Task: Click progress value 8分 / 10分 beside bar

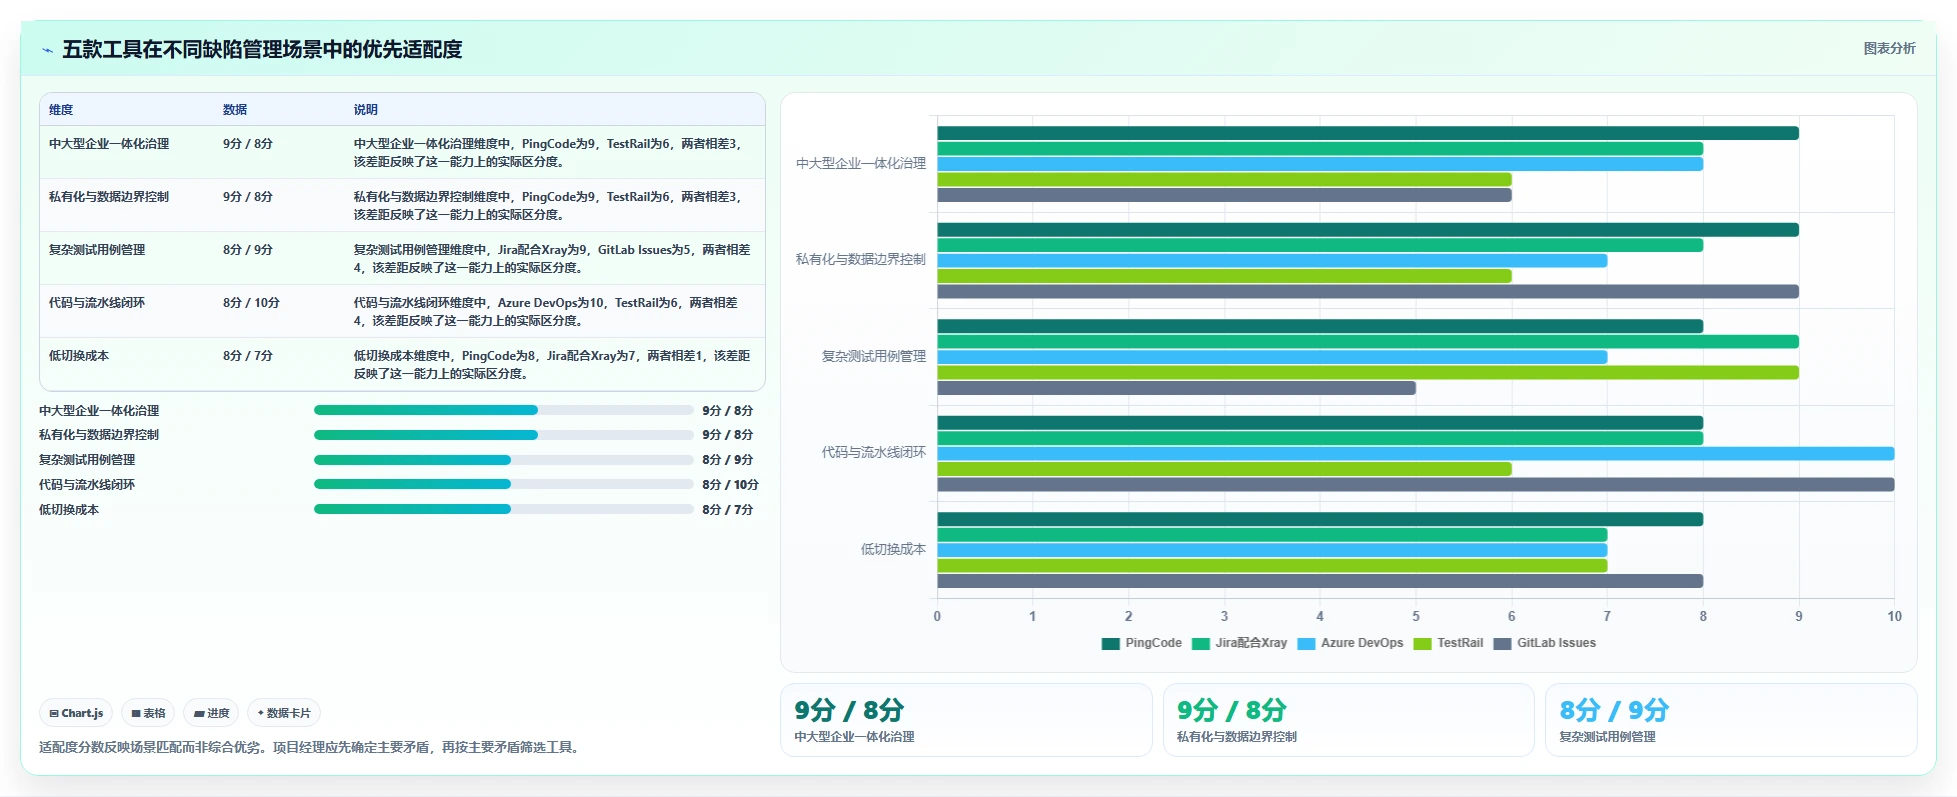Action: [730, 485]
